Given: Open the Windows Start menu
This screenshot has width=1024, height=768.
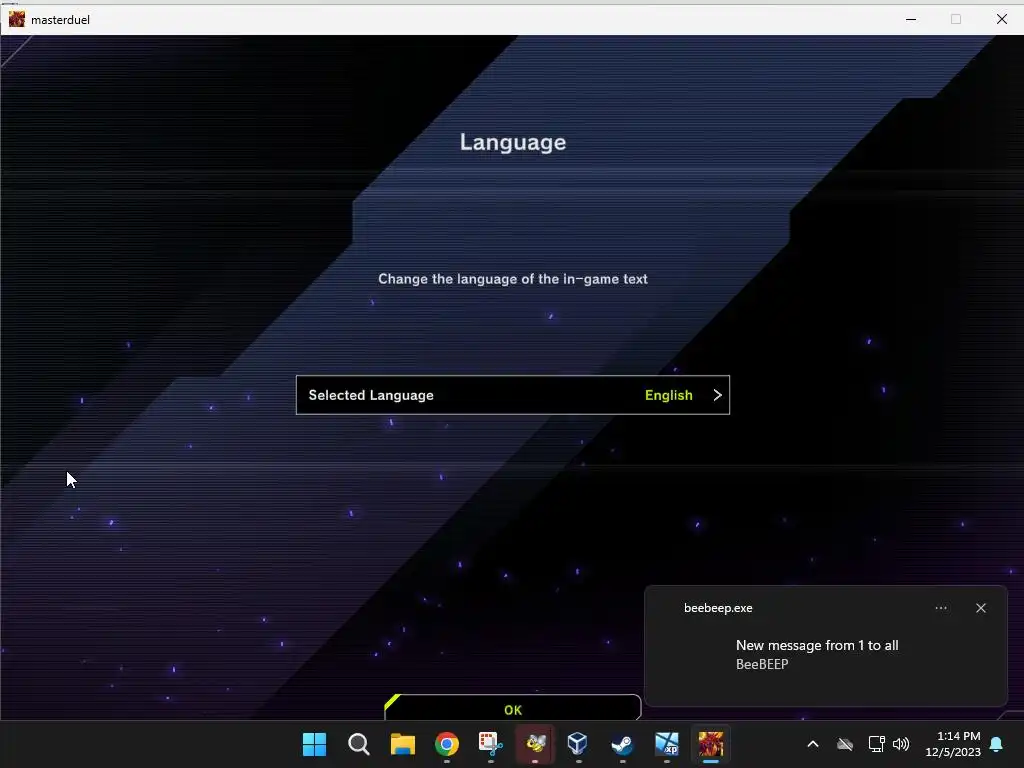Looking at the screenshot, I should point(314,744).
